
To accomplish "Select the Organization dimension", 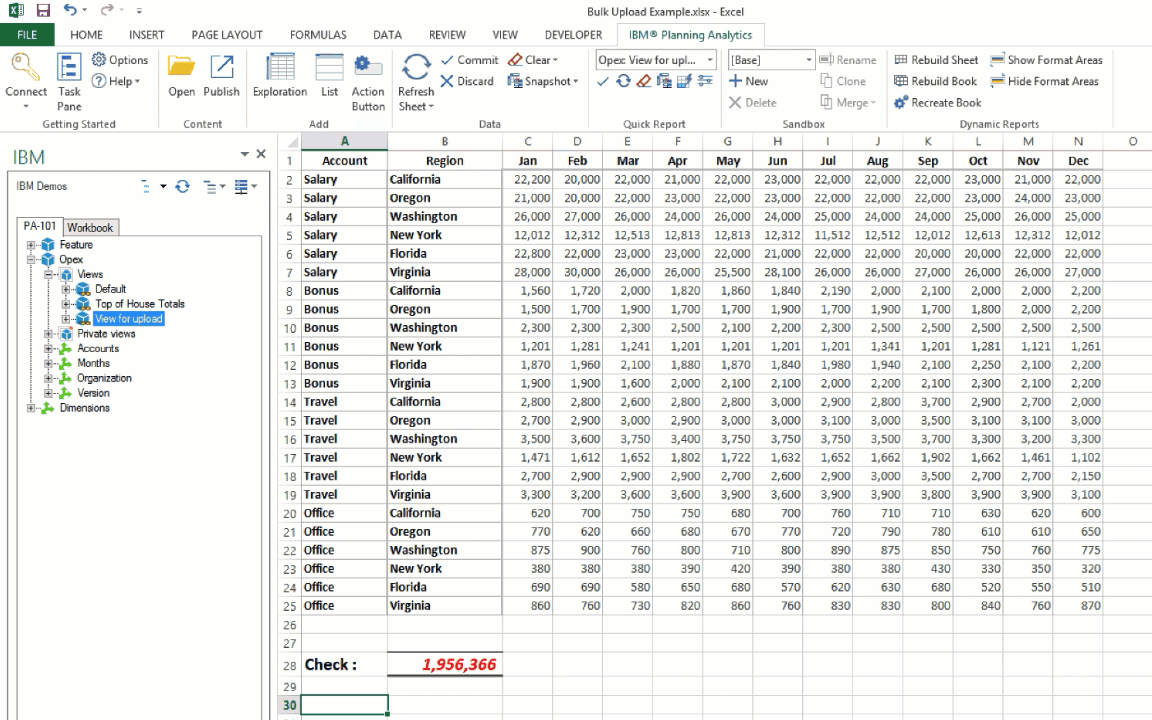I will coord(104,378).
